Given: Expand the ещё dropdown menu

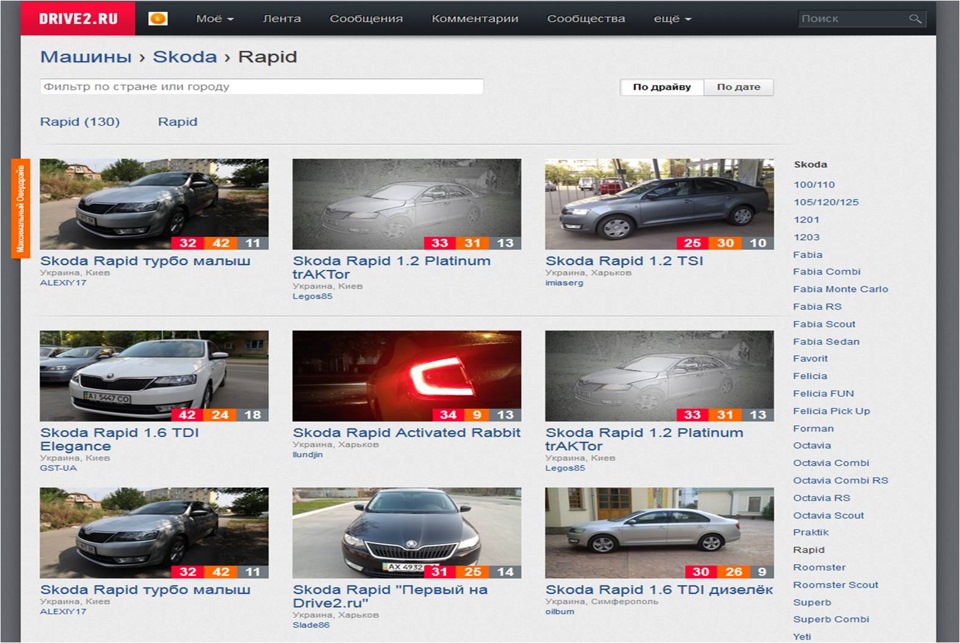Looking at the screenshot, I should pos(672,19).
